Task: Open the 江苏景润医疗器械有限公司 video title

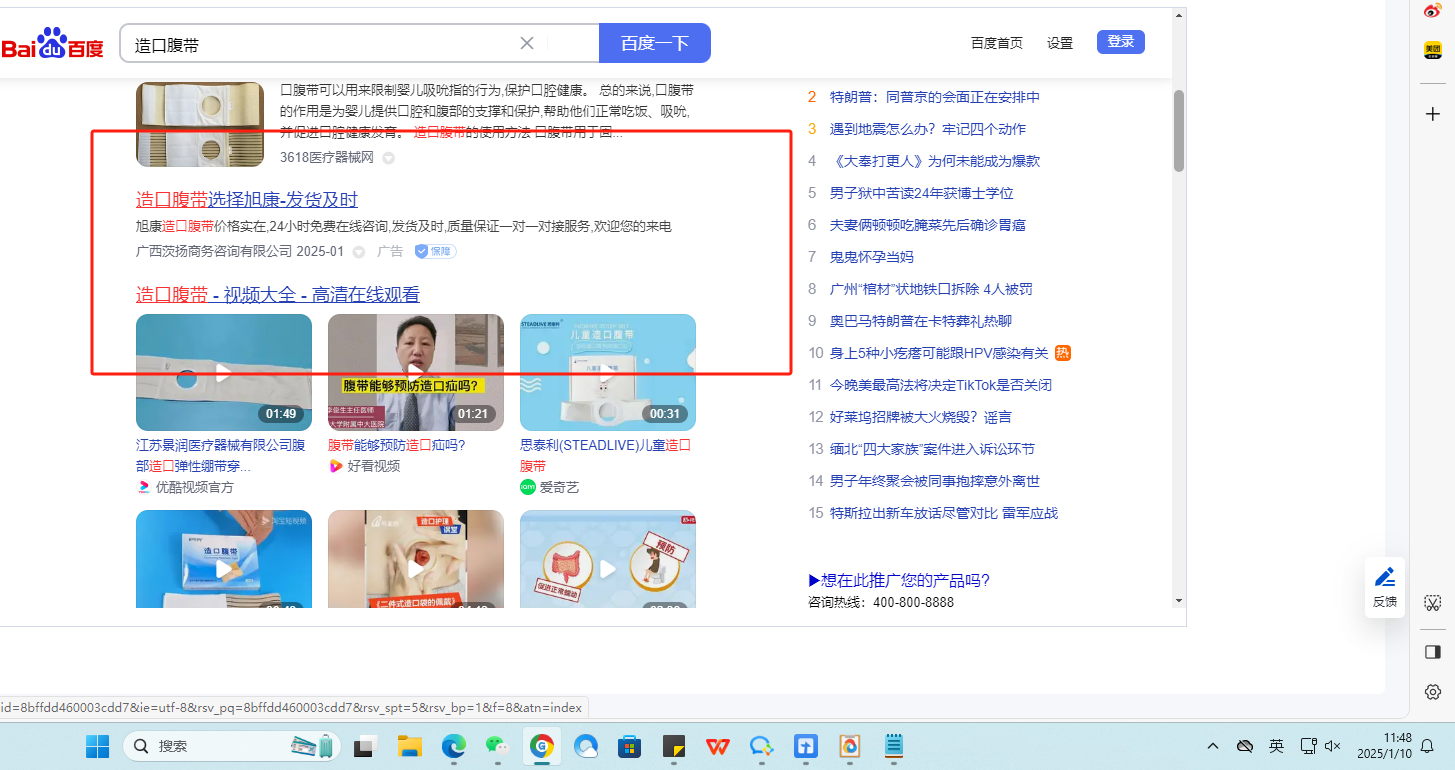Action: pos(221,455)
